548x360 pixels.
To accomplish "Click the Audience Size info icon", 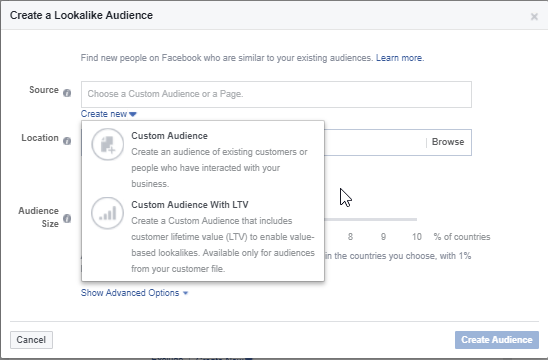I will pos(67,218).
